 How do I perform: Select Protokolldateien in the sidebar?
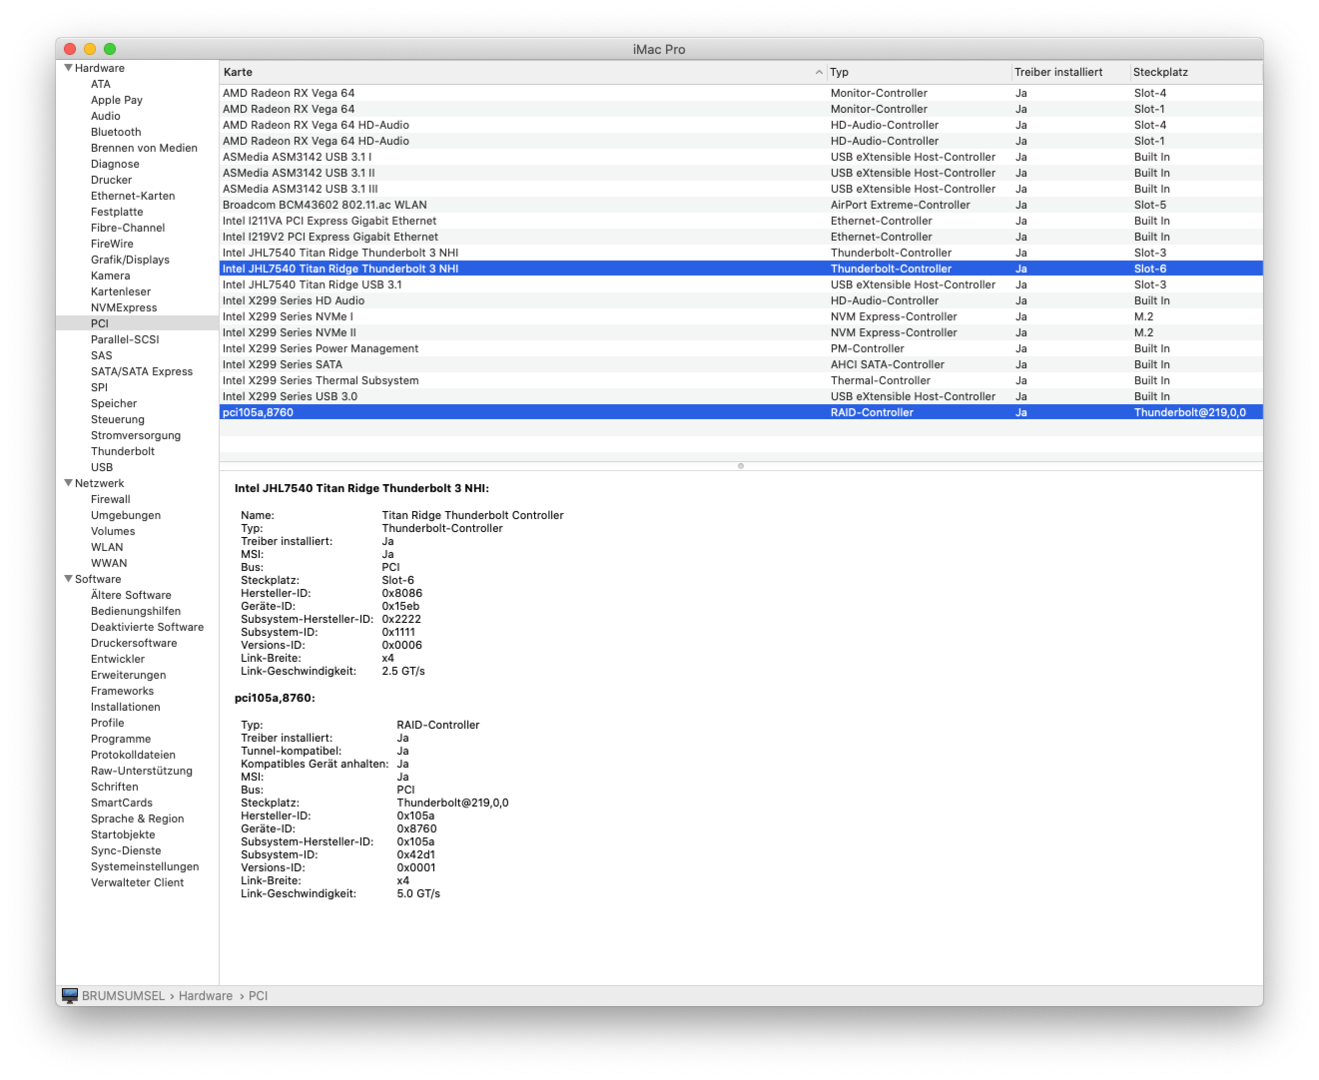pyautogui.click(x=133, y=756)
